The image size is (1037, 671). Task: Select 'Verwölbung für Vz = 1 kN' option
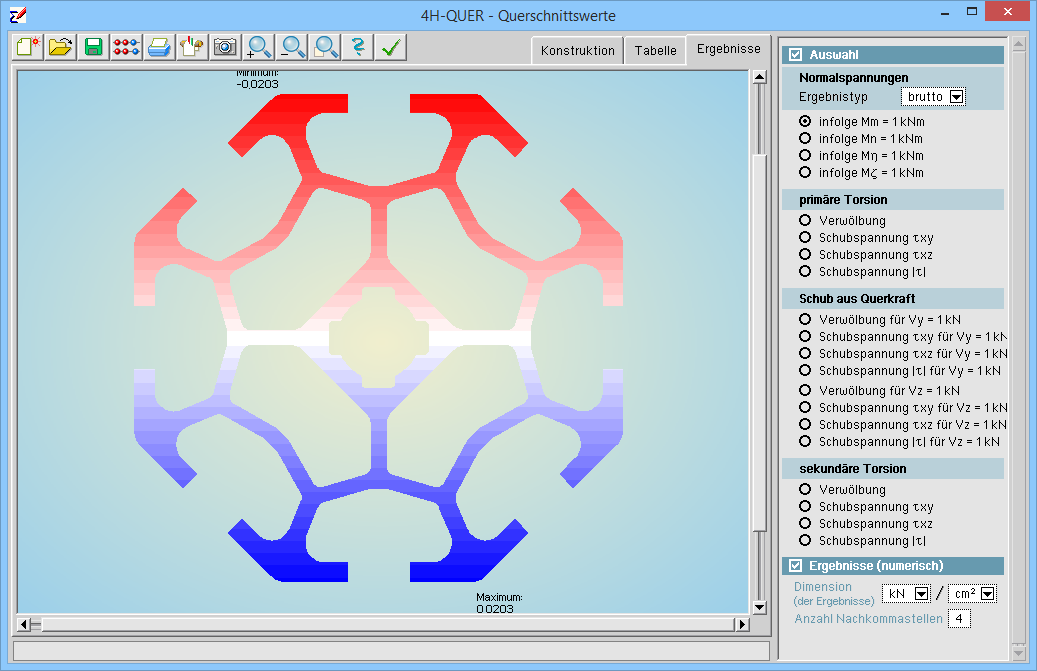point(805,390)
